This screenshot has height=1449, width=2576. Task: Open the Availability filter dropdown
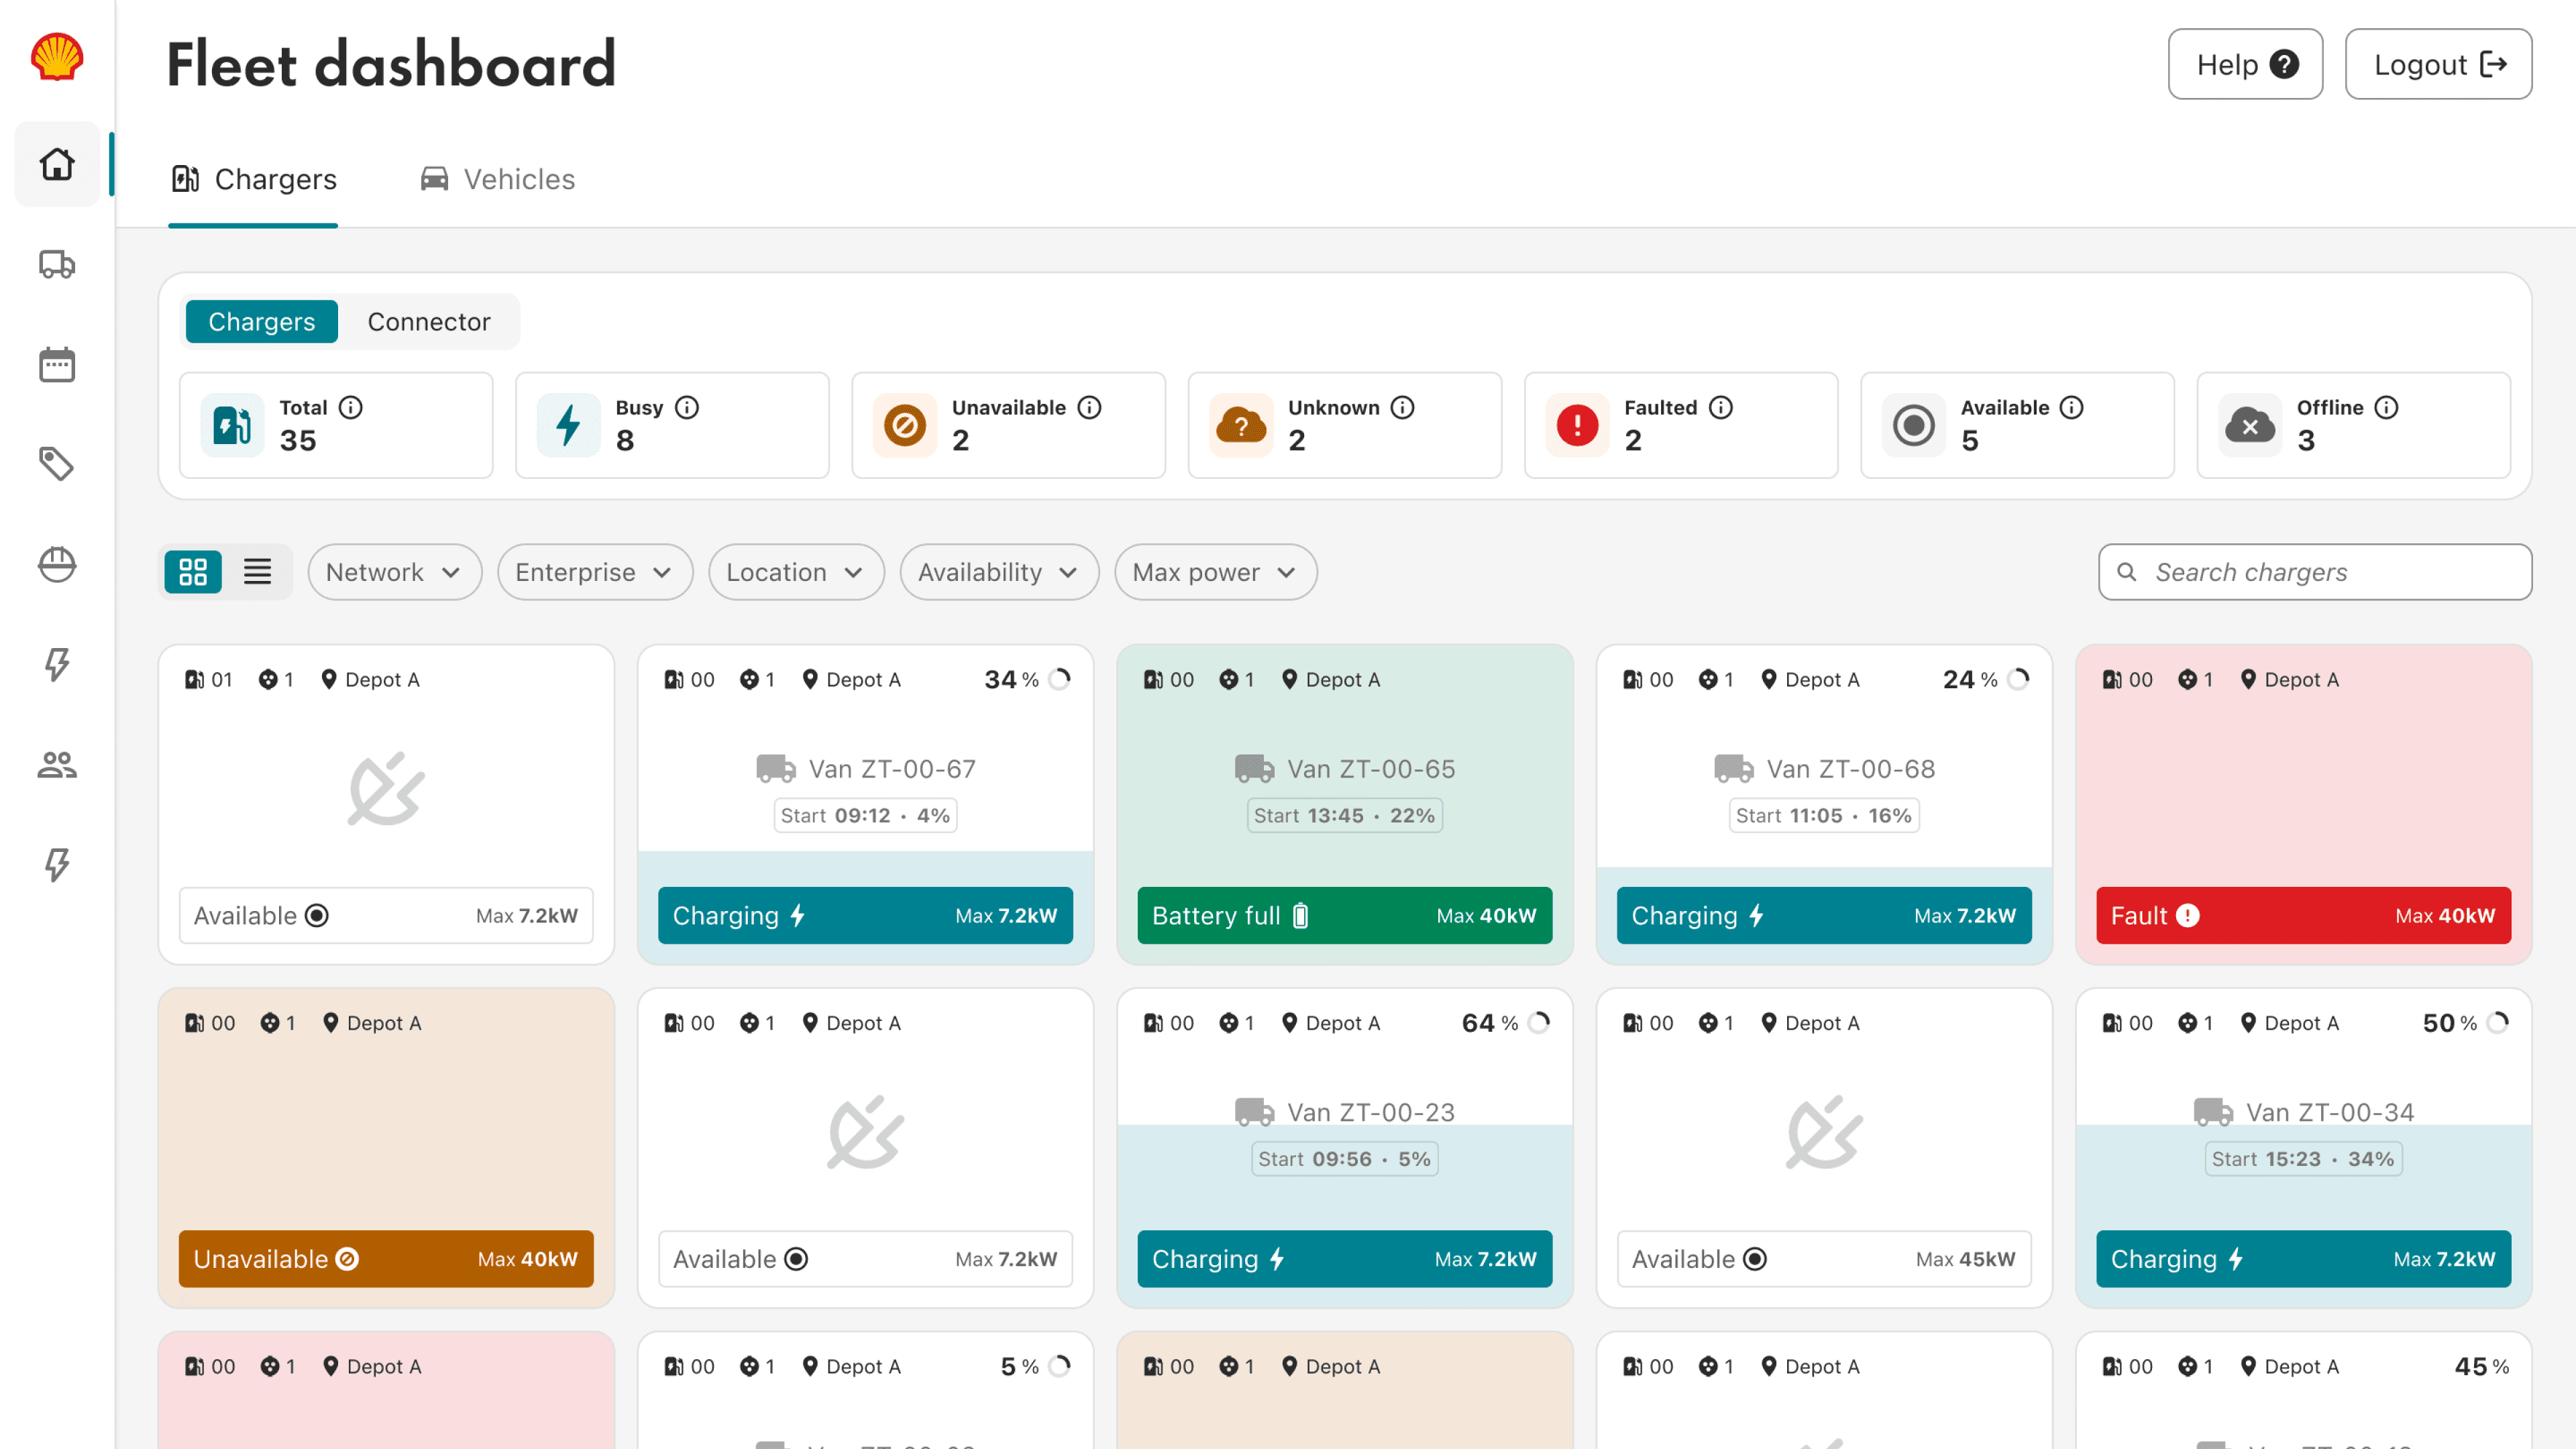coord(998,572)
